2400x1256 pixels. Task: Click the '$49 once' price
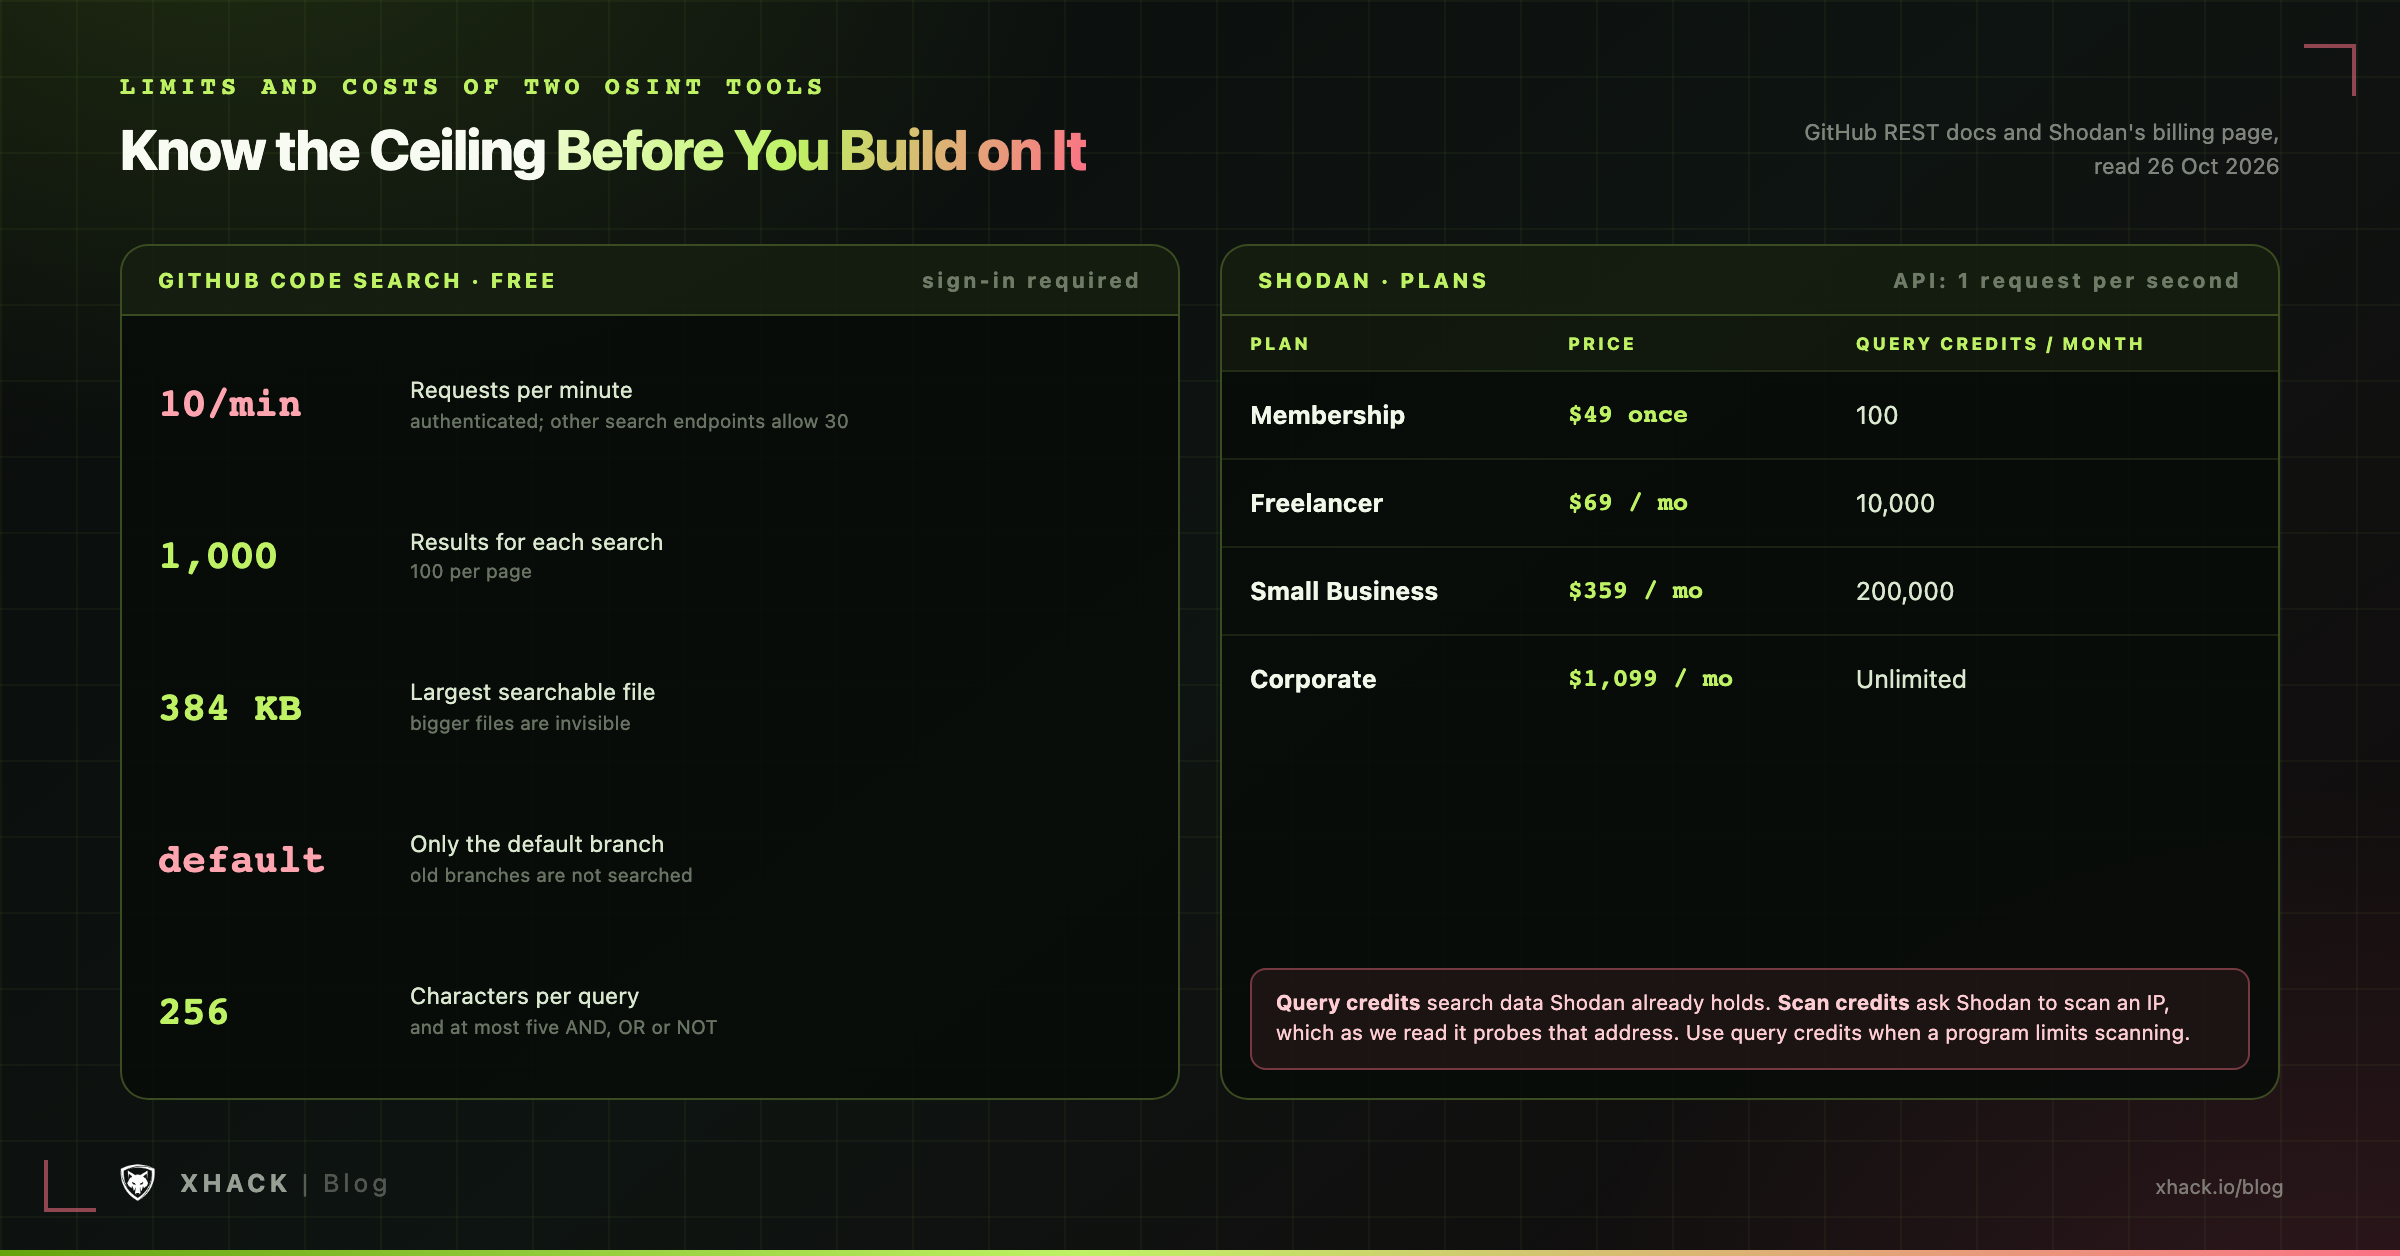(1628, 415)
